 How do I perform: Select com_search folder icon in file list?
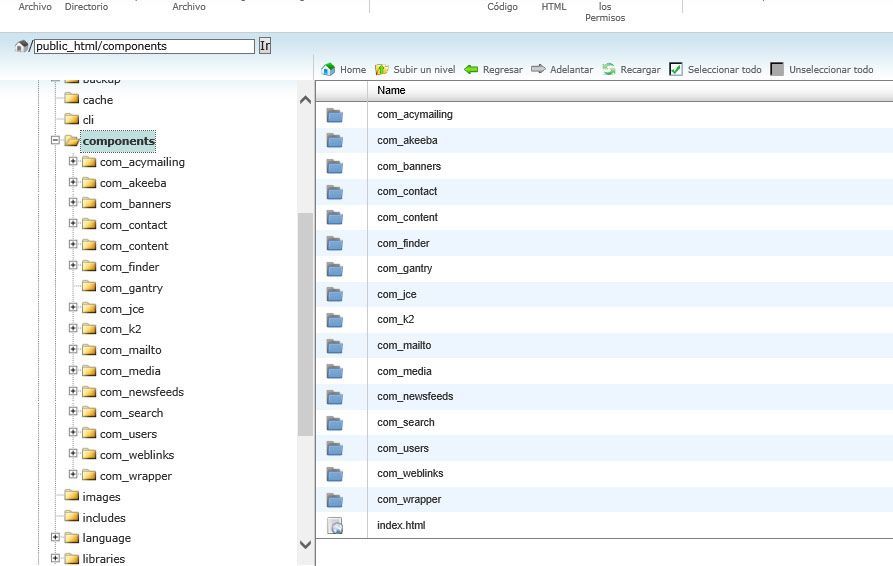click(335, 423)
